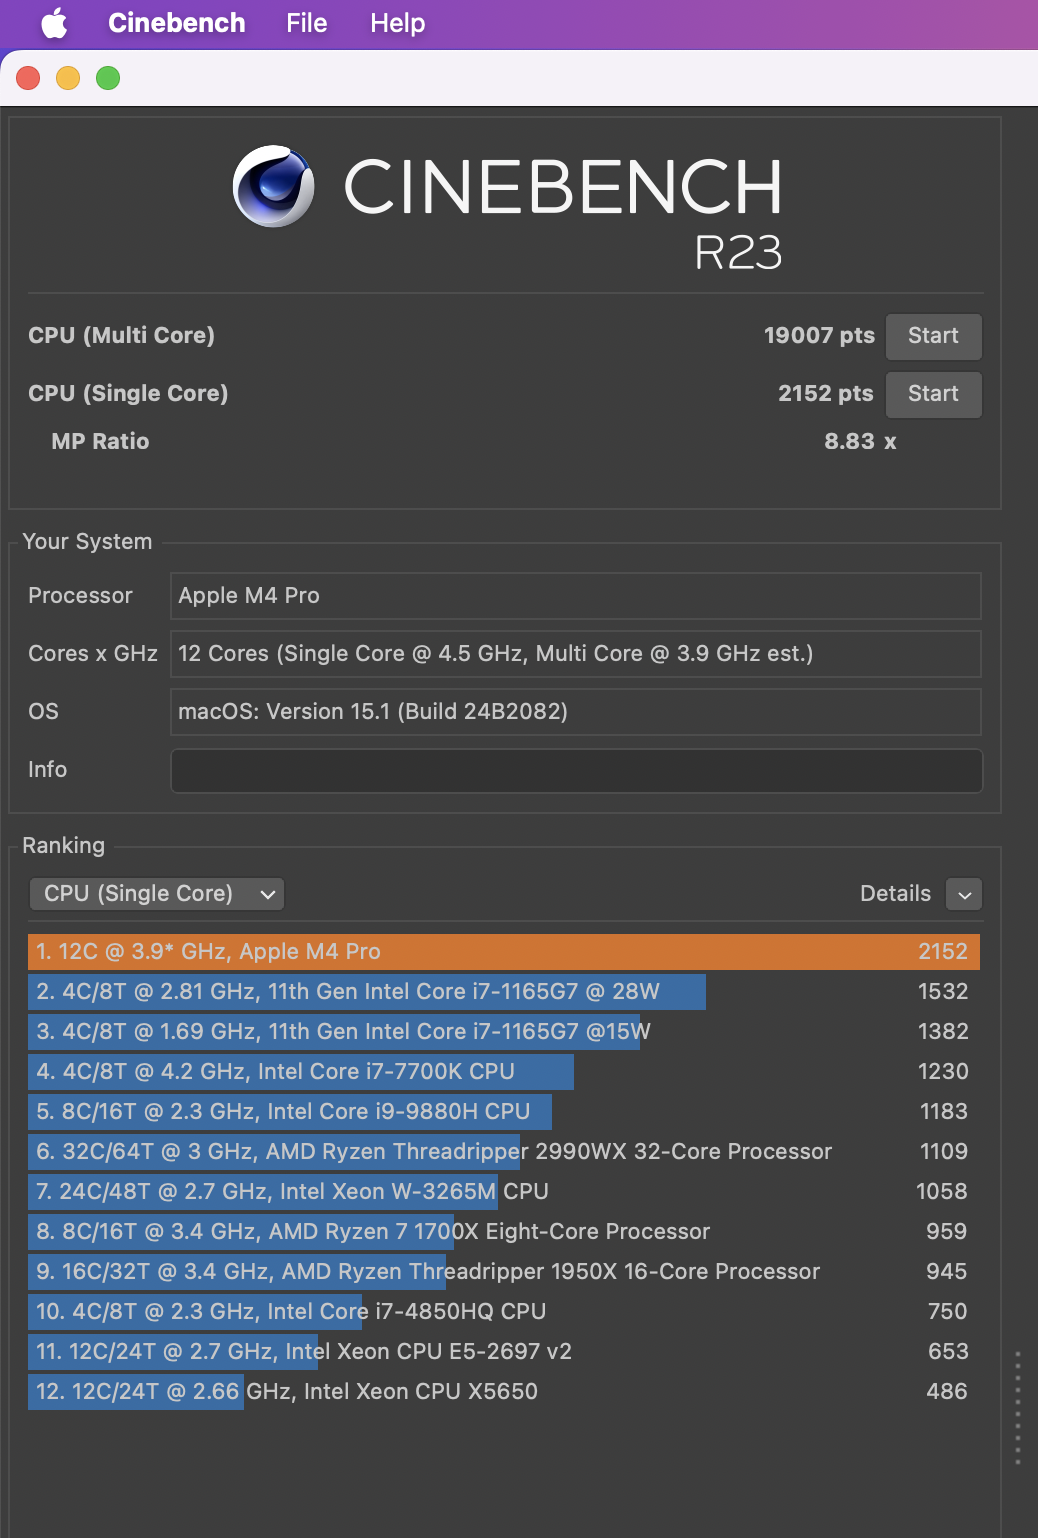The height and width of the screenshot is (1538, 1038).
Task: Select the Apple M4 Pro ranking row
Action: 503,952
